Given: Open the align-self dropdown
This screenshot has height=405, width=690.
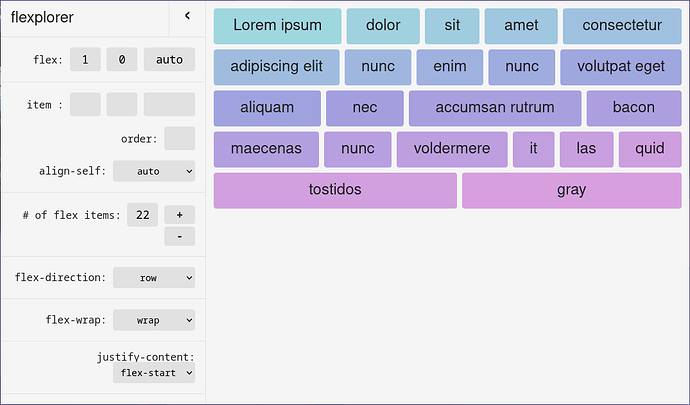Looking at the screenshot, I should (x=154, y=171).
